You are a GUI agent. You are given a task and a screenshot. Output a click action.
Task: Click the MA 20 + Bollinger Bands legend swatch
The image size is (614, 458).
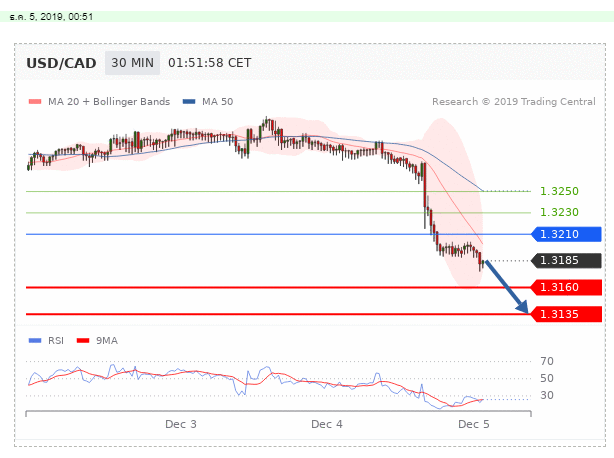click(35, 102)
